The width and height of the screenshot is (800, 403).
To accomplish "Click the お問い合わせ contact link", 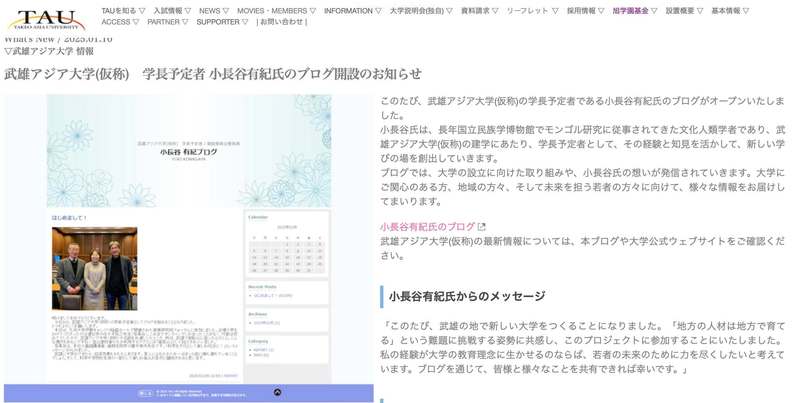I will pos(281,22).
